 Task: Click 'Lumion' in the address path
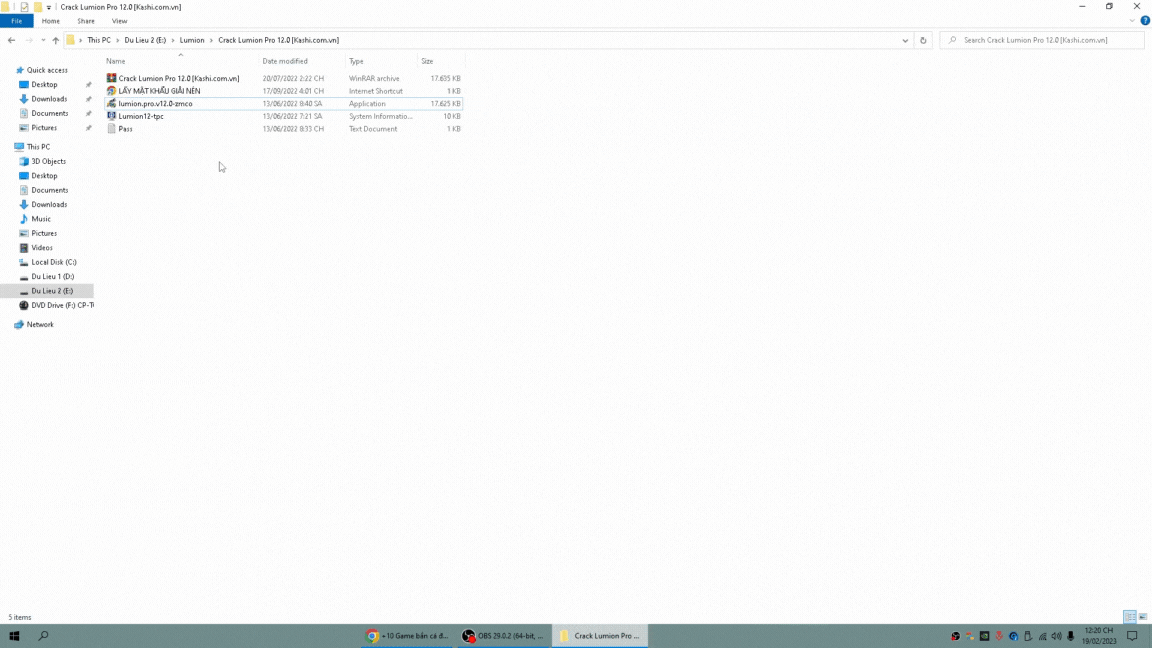point(192,40)
